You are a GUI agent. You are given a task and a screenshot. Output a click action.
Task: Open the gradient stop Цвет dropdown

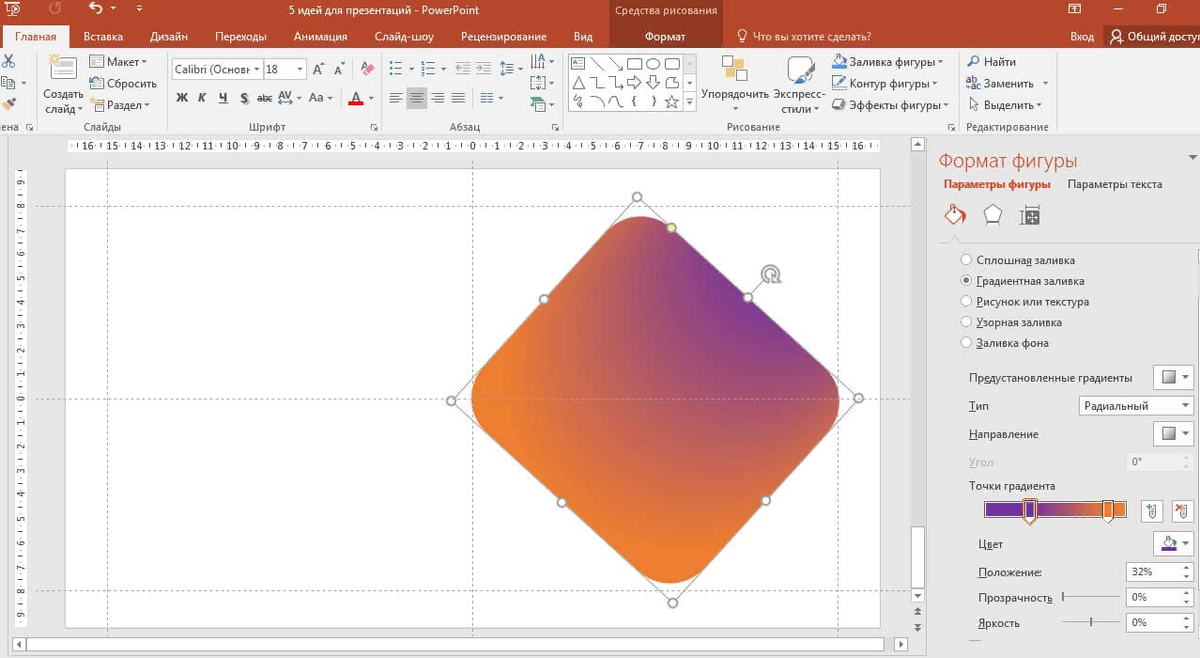coord(1174,544)
